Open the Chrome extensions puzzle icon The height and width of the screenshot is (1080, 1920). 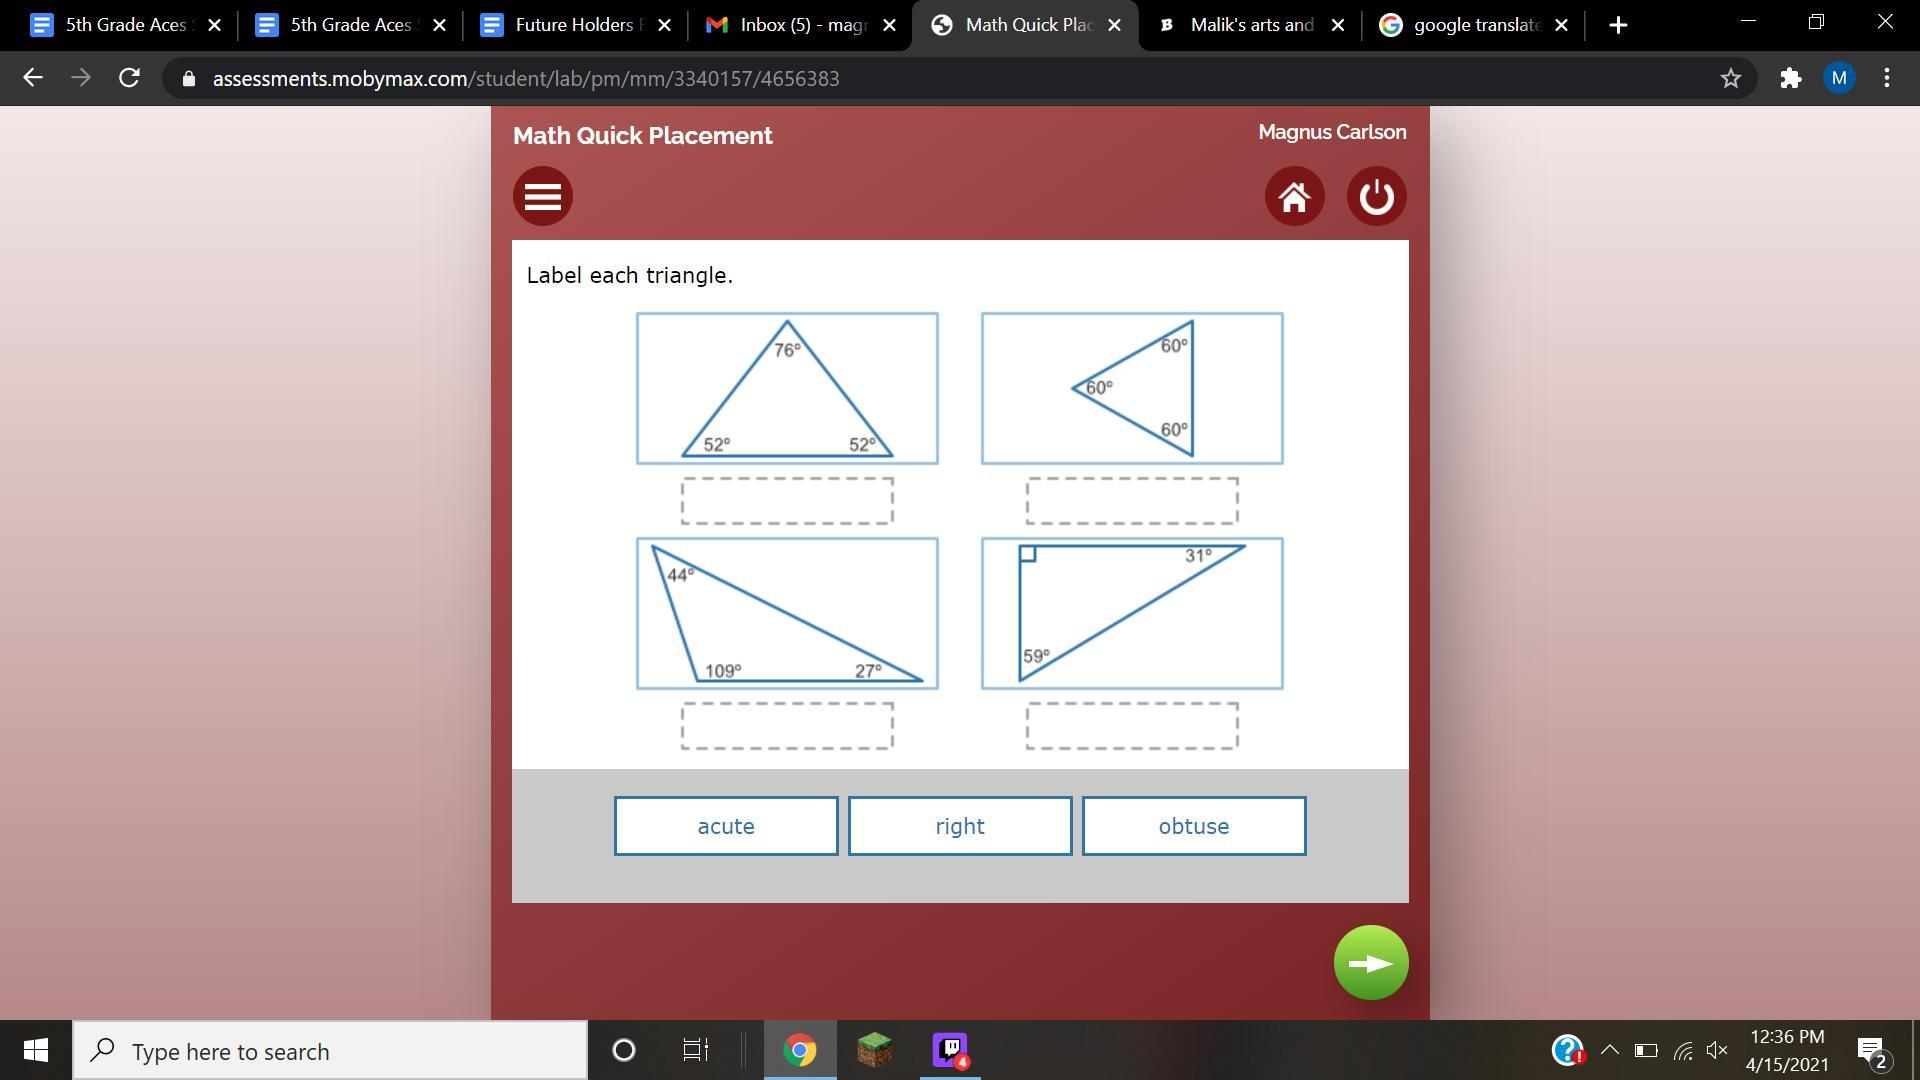pyautogui.click(x=1790, y=78)
